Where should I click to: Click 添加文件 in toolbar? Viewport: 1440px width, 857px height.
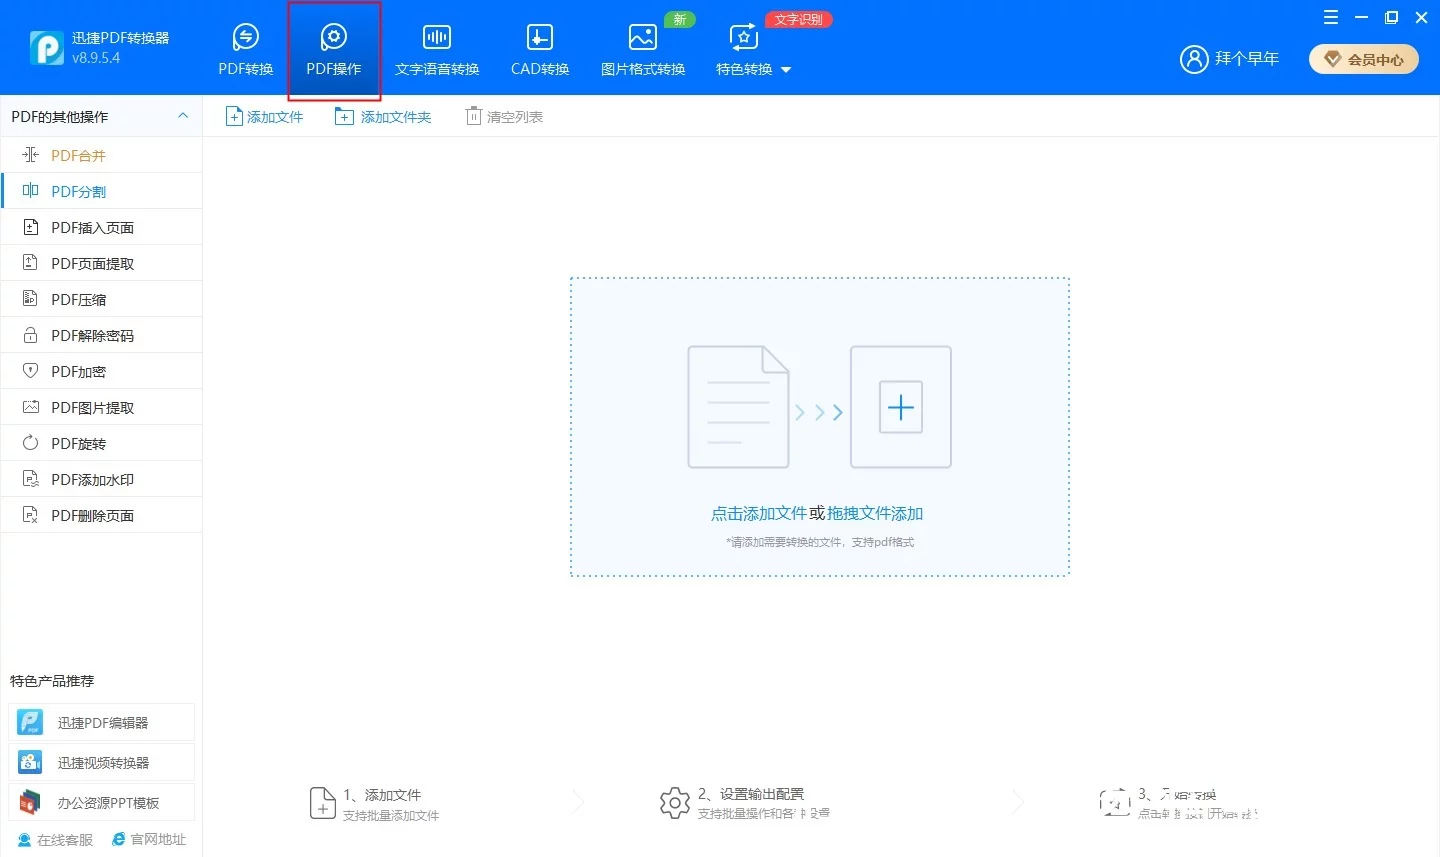pyautogui.click(x=264, y=117)
